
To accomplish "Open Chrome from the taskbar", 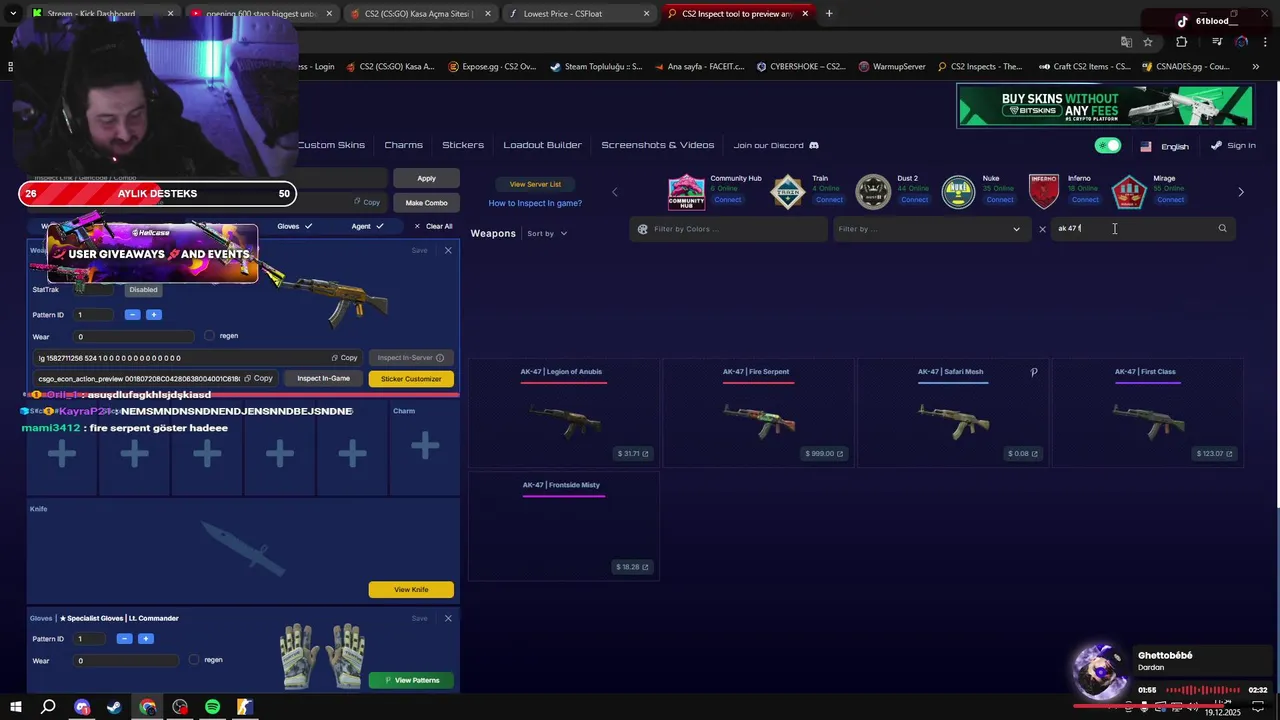I will coord(147,707).
